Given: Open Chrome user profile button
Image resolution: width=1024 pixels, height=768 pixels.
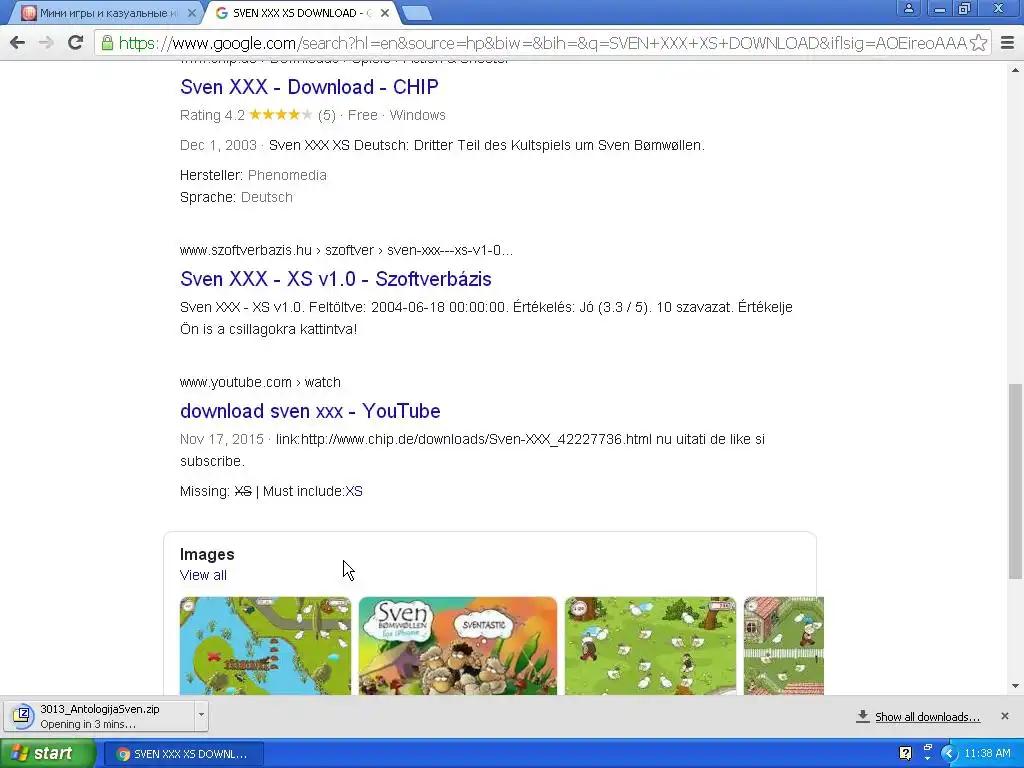Looking at the screenshot, I should [908, 8].
